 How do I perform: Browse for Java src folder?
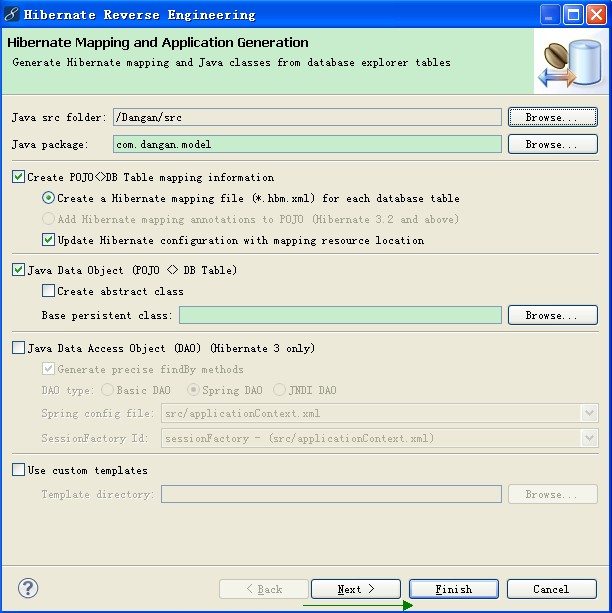point(553,117)
